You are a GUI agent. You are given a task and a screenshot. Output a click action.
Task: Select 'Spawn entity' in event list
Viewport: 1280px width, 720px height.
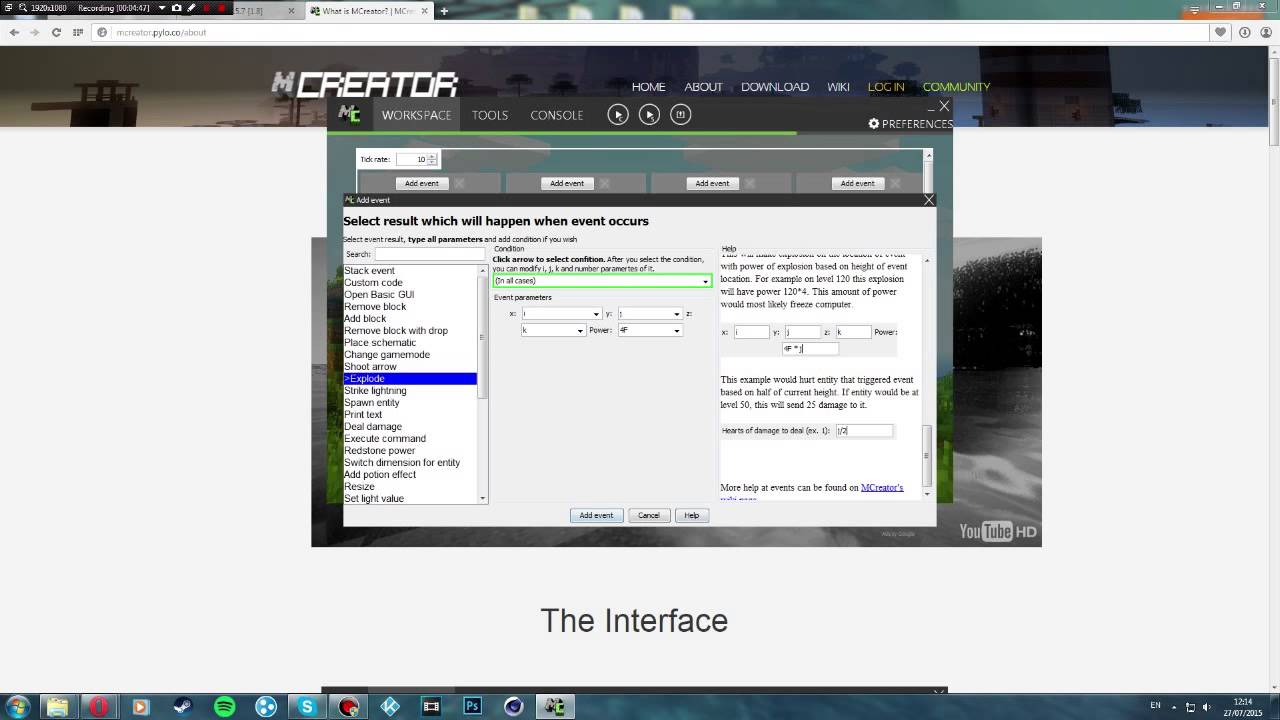[x=372, y=403]
